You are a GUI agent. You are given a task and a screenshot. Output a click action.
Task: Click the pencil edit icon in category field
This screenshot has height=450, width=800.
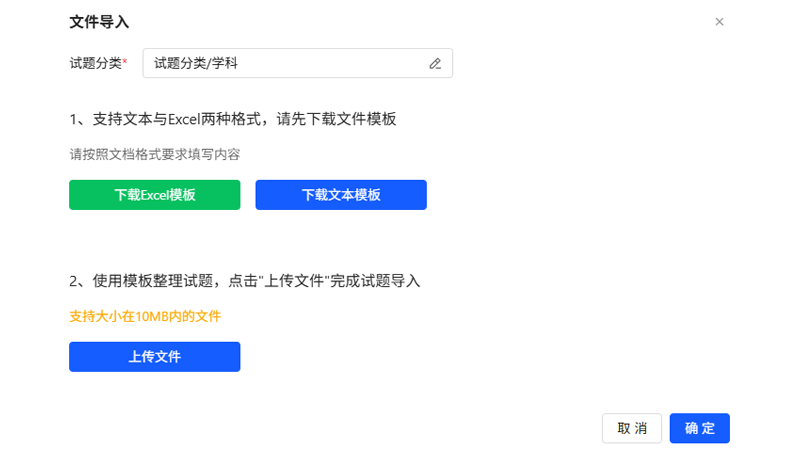435,63
